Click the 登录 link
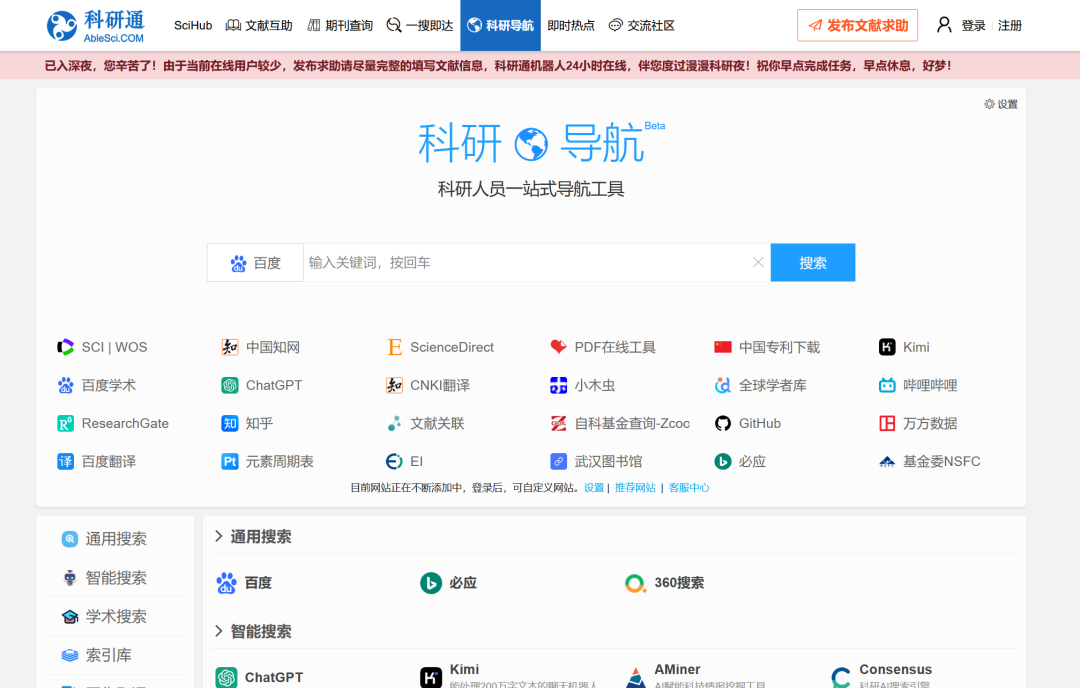 [973, 25]
